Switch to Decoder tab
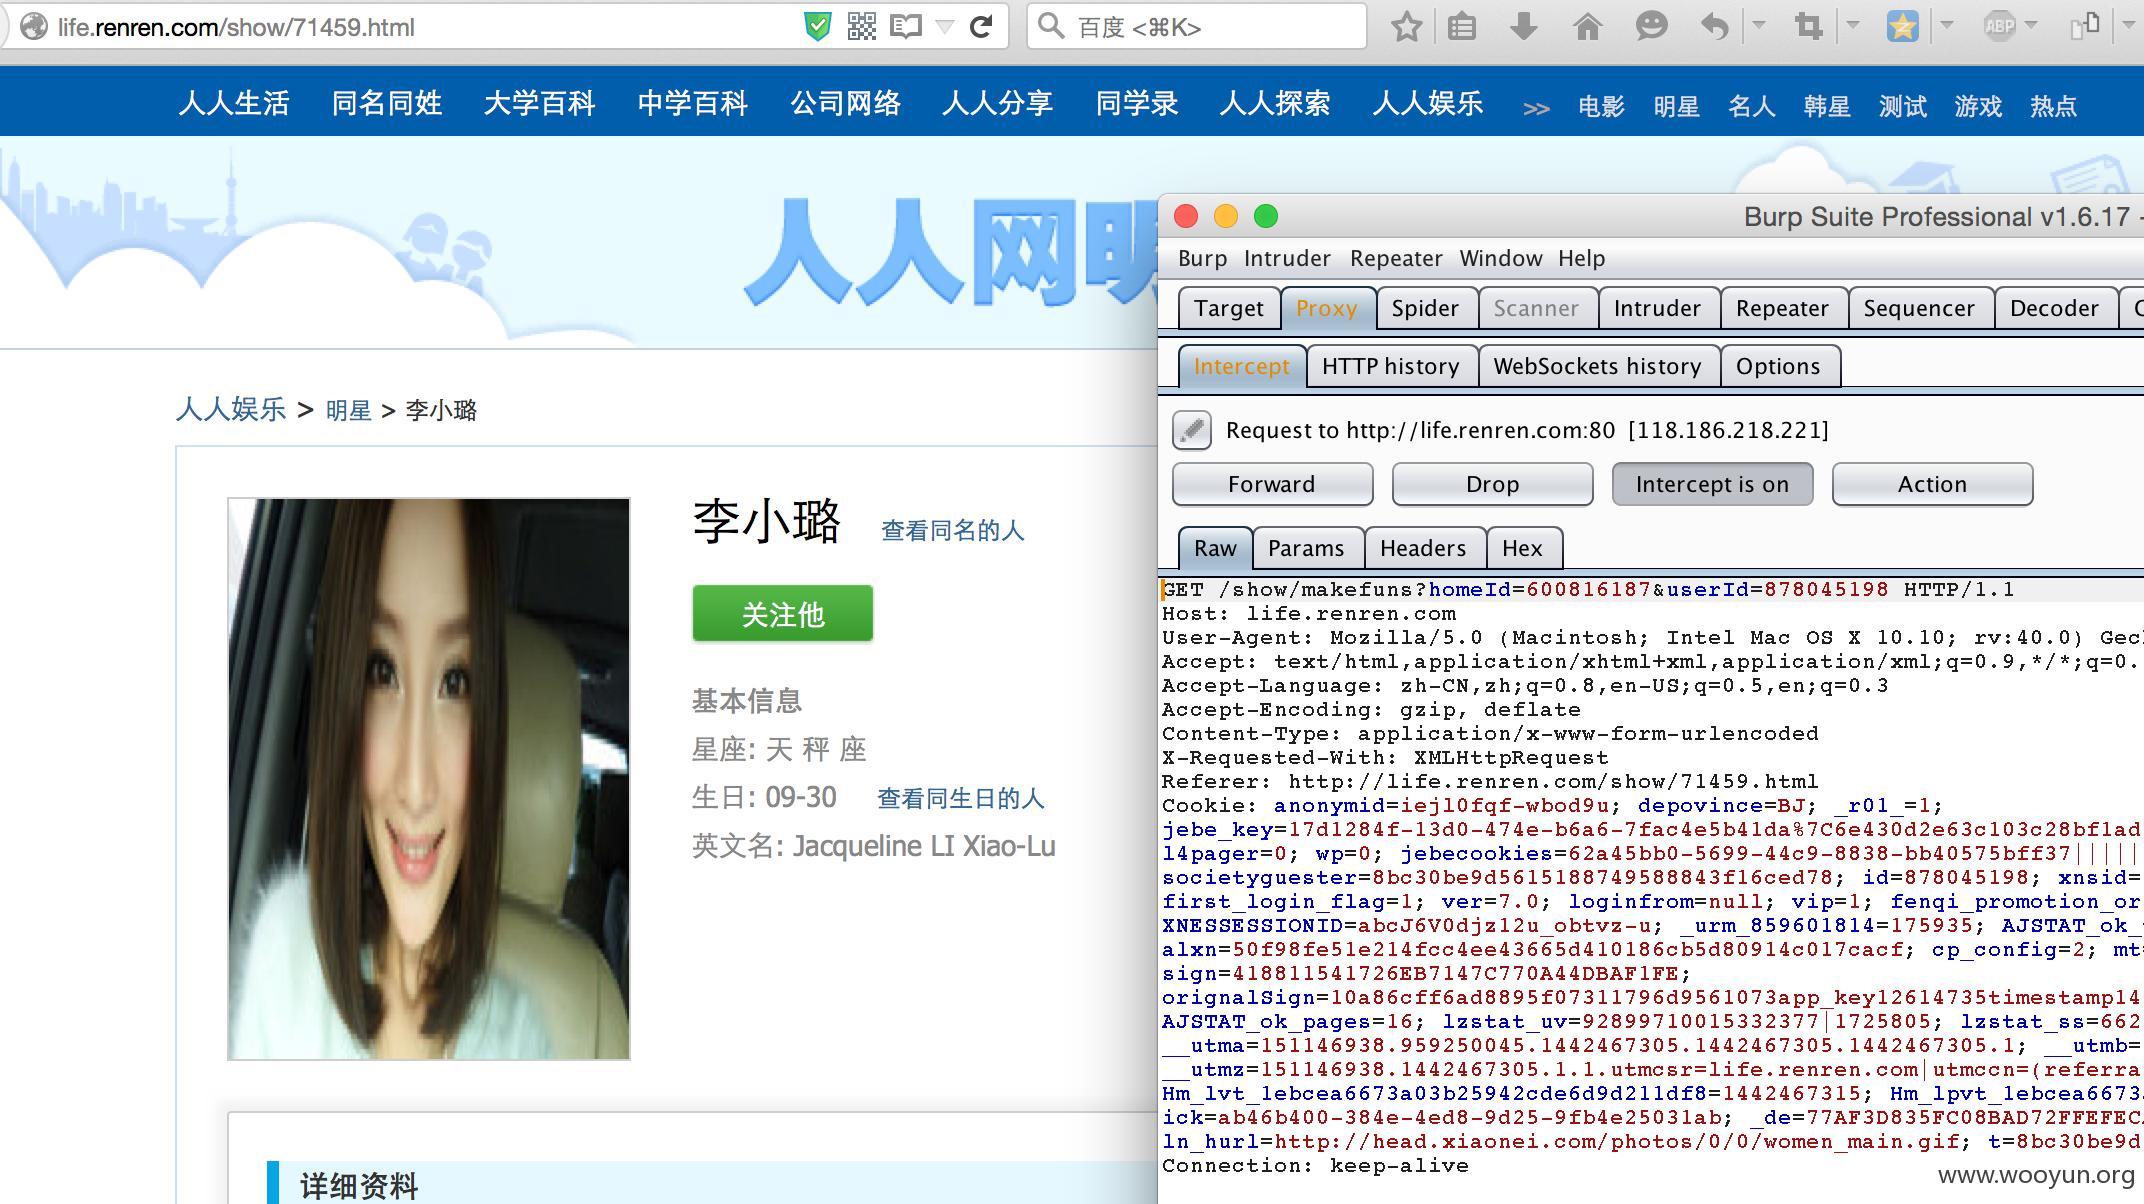Image resolution: width=2144 pixels, height=1204 pixels. (2054, 308)
